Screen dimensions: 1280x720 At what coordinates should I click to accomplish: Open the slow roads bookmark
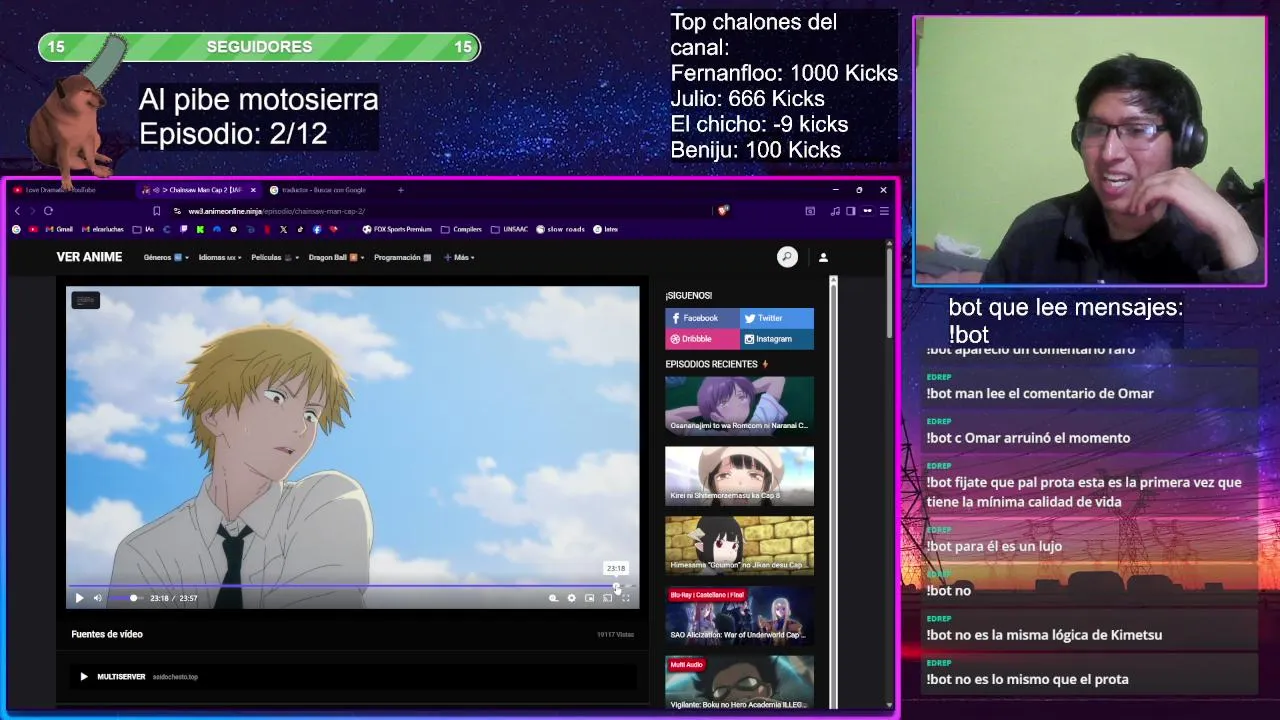[x=560, y=229]
